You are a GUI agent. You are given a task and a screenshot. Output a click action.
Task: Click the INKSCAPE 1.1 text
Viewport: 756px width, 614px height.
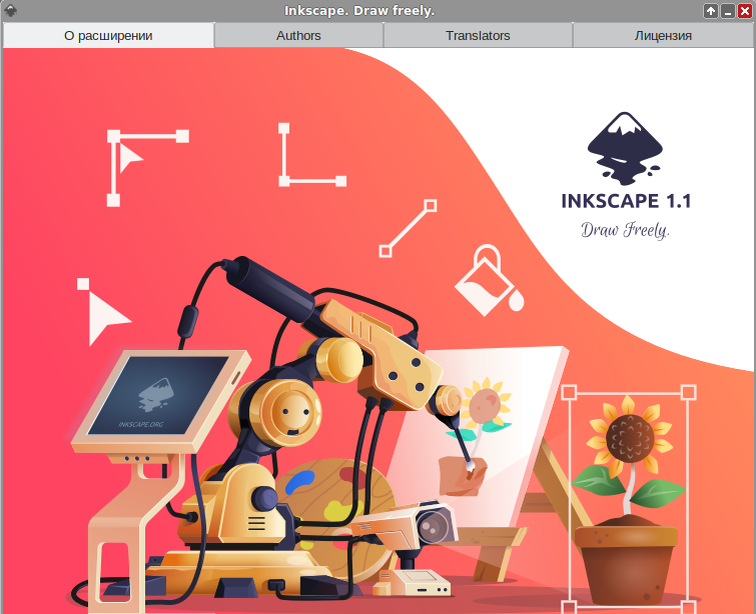pyautogui.click(x=626, y=201)
